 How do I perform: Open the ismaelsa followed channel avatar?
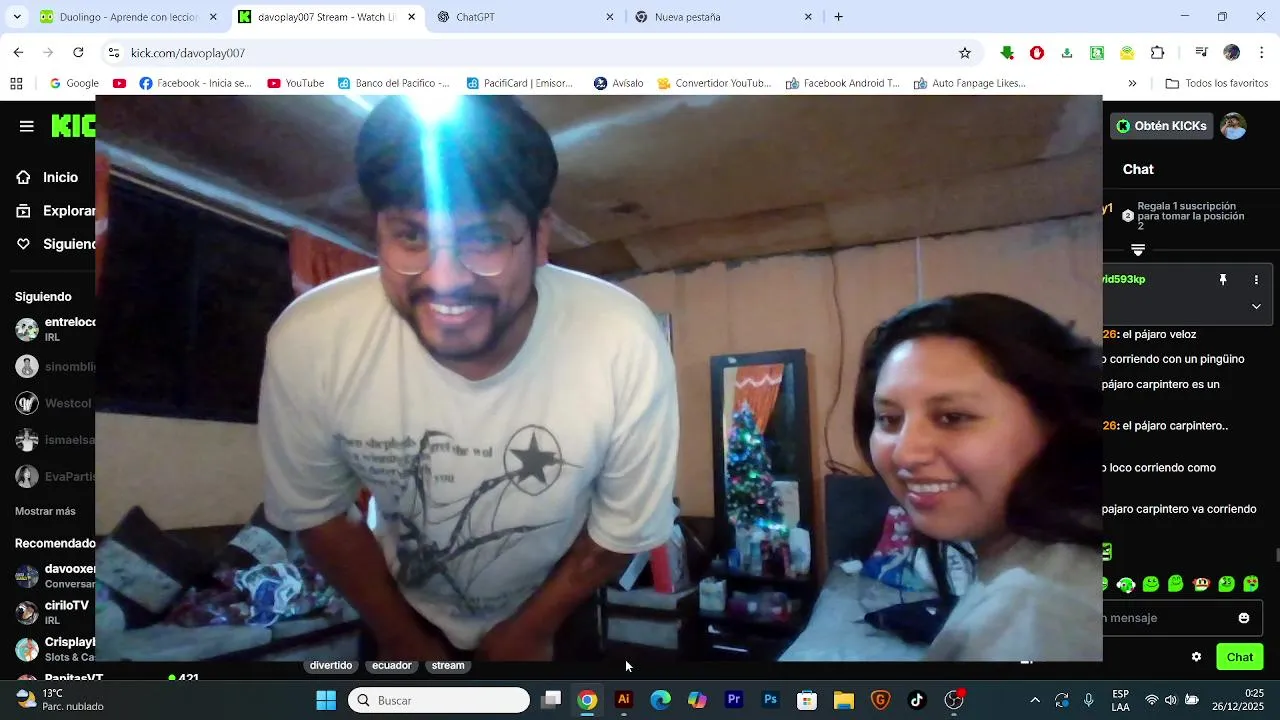(x=27, y=440)
